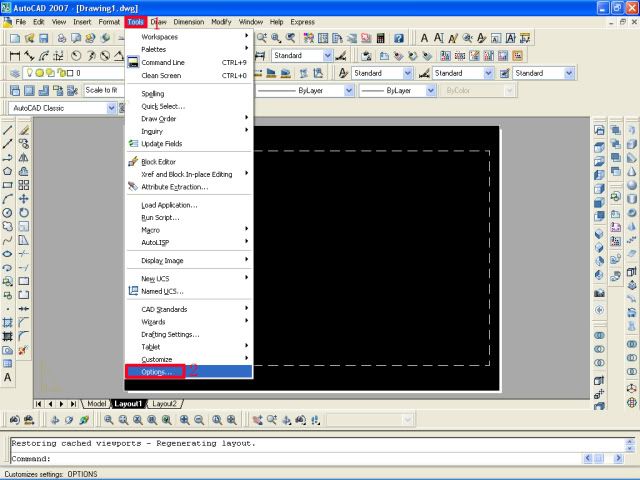This screenshot has width=640, height=480.
Task: Click Quick Select... in Tools menu
Action: (163, 106)
